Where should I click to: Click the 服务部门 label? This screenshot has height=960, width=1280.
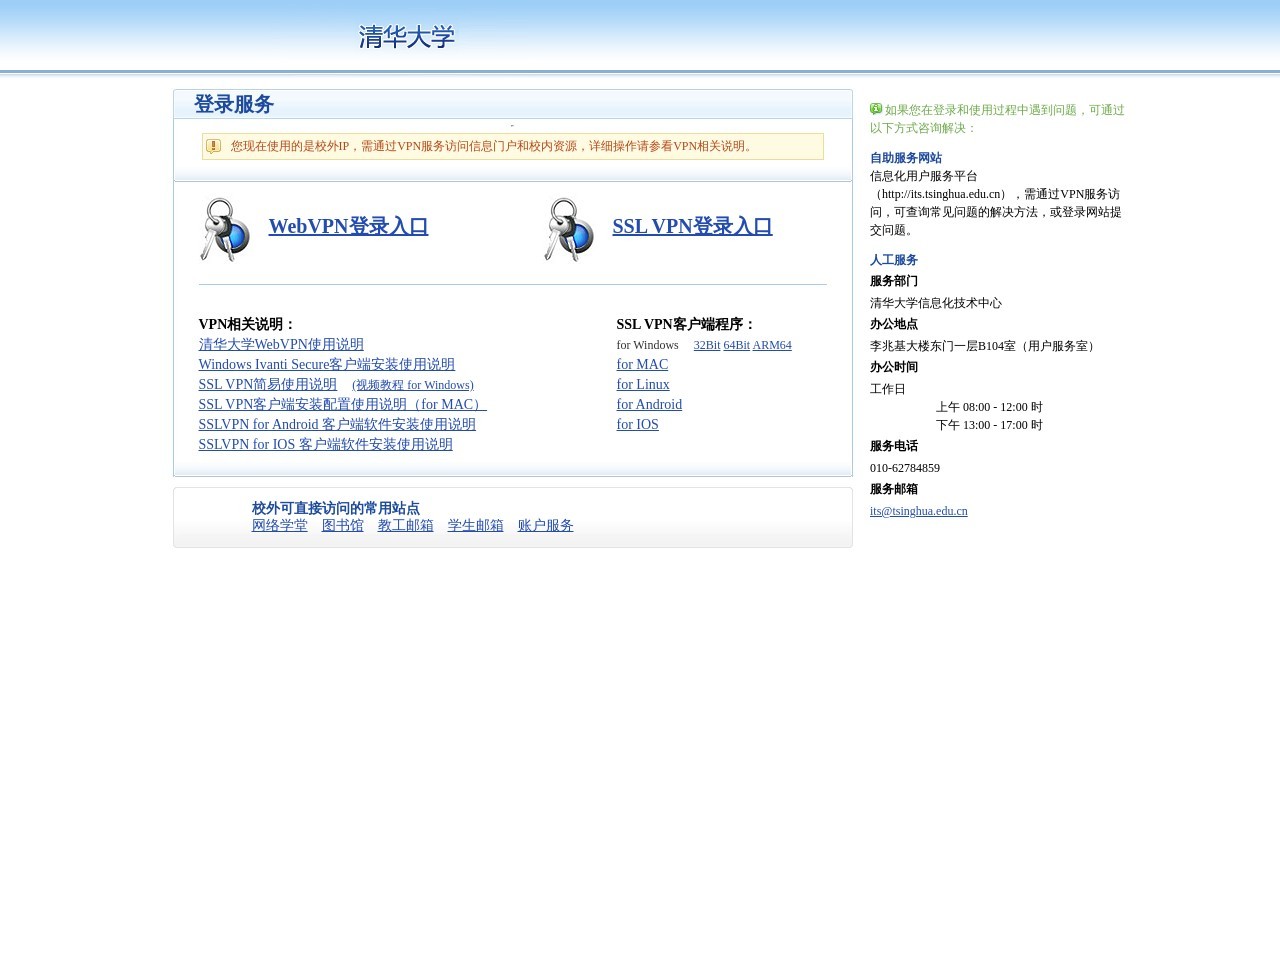click(x=894, y=281)
